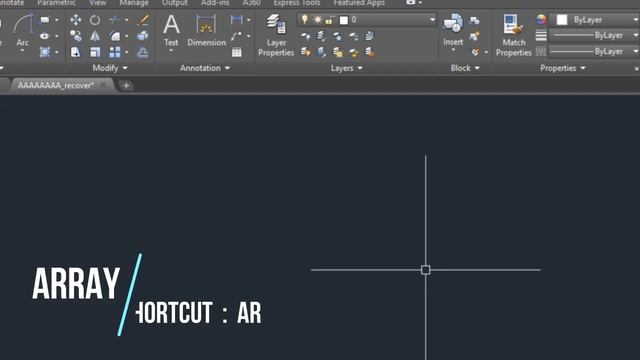Image resolution: width=640 pixels, height=360 pixels.
Task: Click layer 0 color swatch
Action: (x=344, y=20)
